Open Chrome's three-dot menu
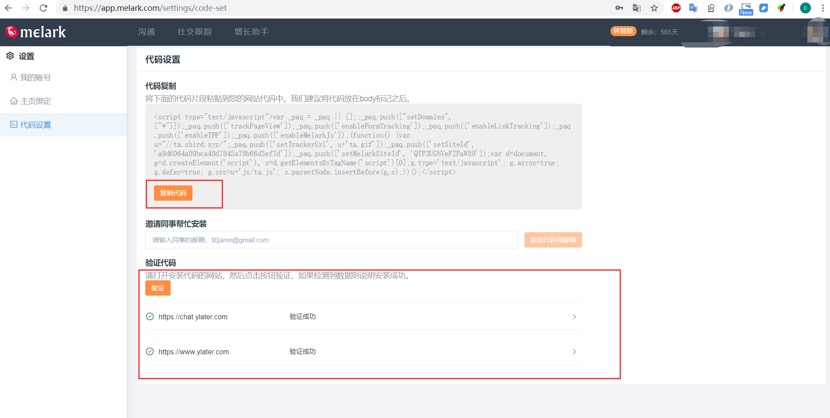Screen dimensions: 830x418 click(x=822, y=8)
